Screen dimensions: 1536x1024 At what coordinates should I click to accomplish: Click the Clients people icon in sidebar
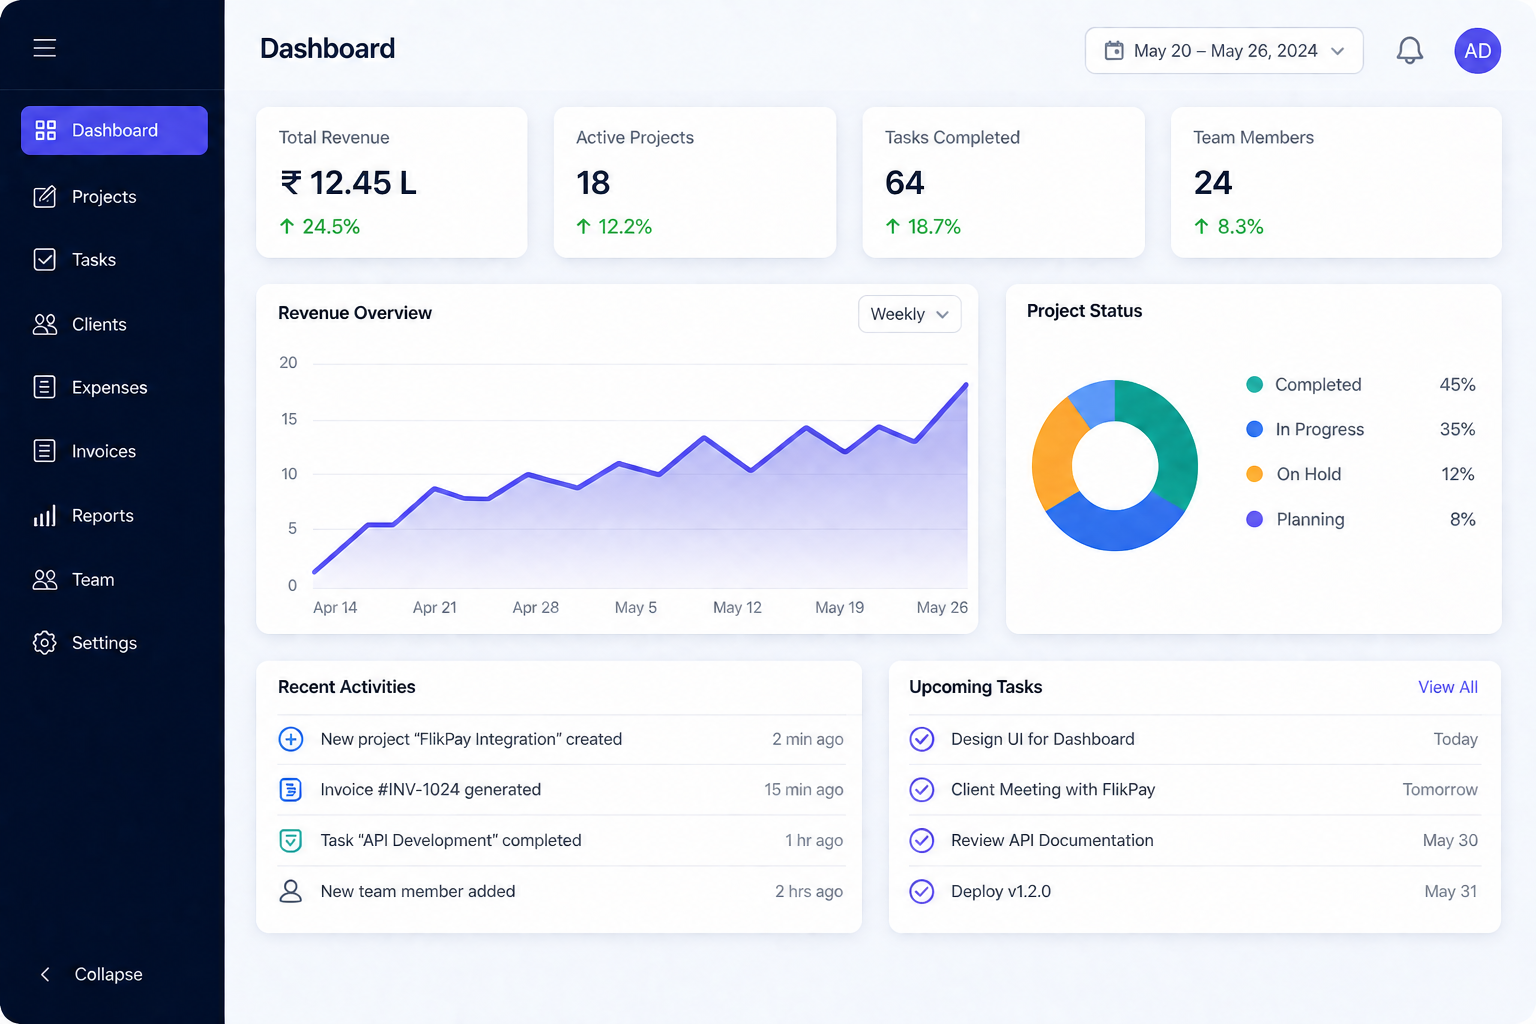pos(45,324)
